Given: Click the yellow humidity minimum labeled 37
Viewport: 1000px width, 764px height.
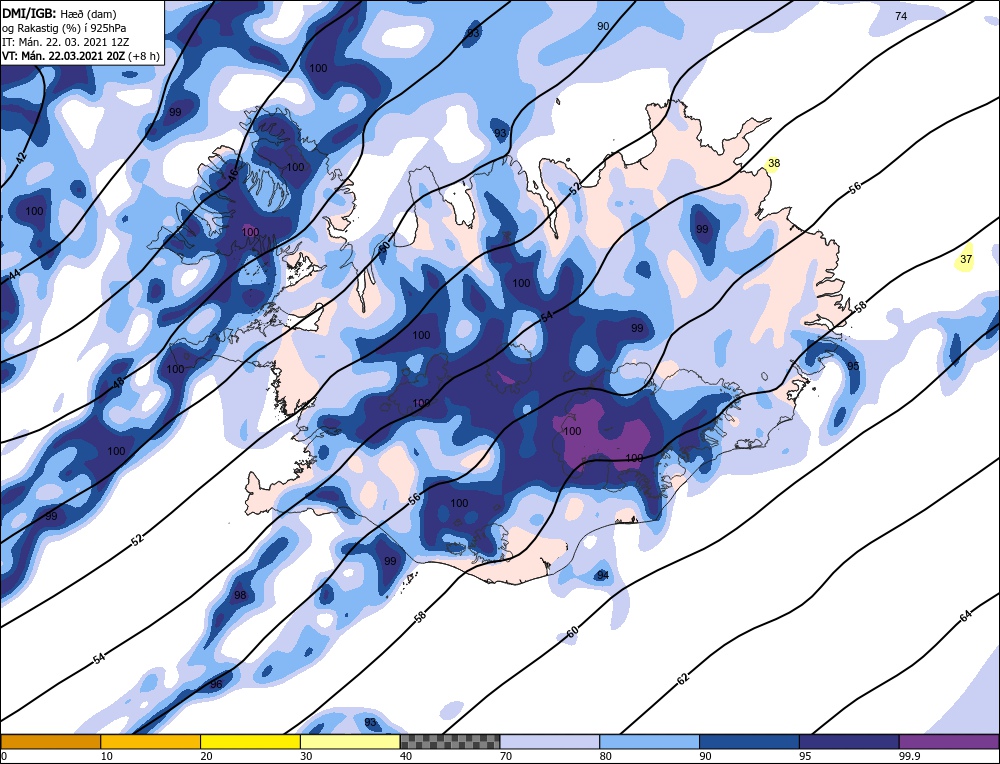Looking at the screenshot, I should (966, 259).
